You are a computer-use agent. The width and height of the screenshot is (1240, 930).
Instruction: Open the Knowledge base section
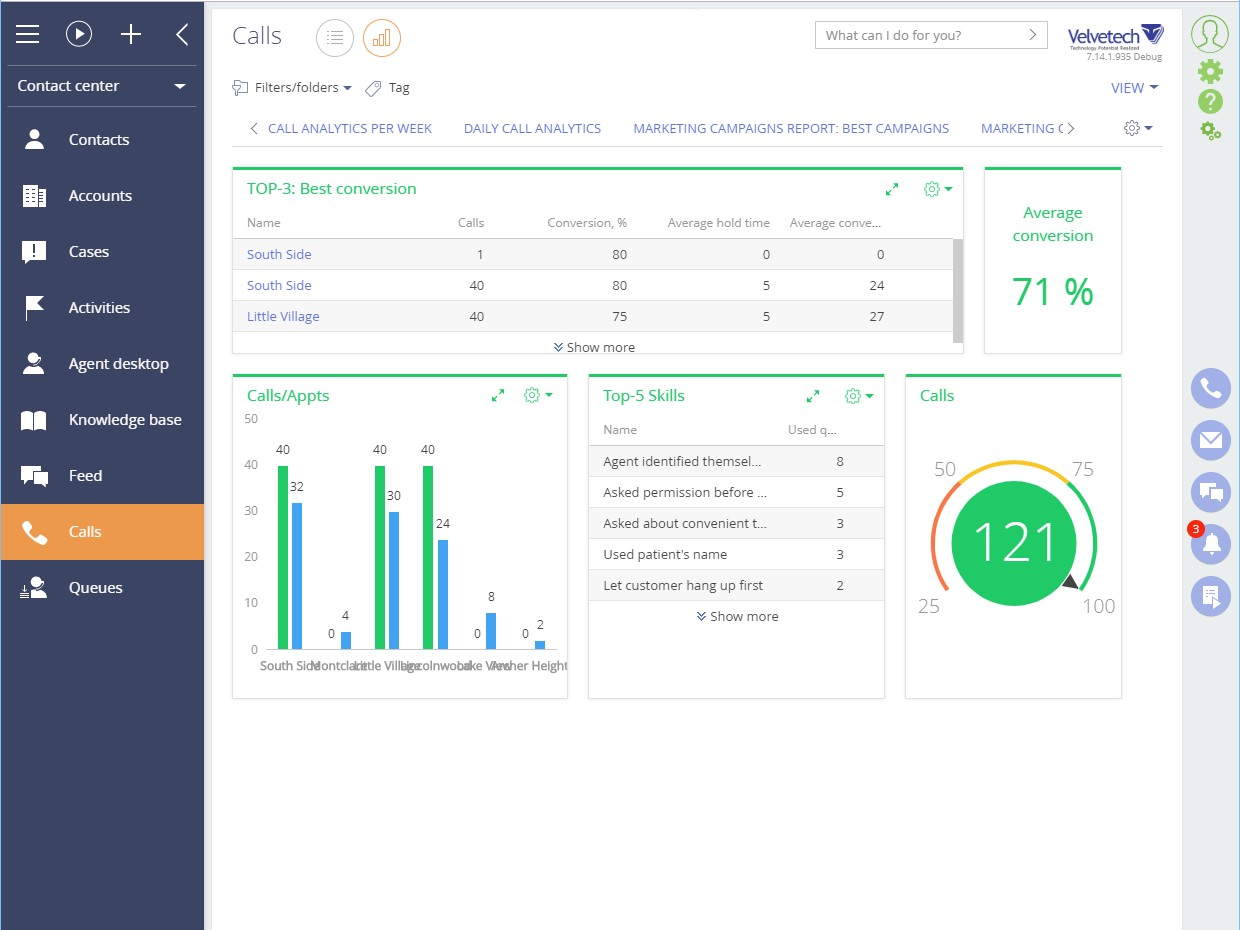(124, 419)
